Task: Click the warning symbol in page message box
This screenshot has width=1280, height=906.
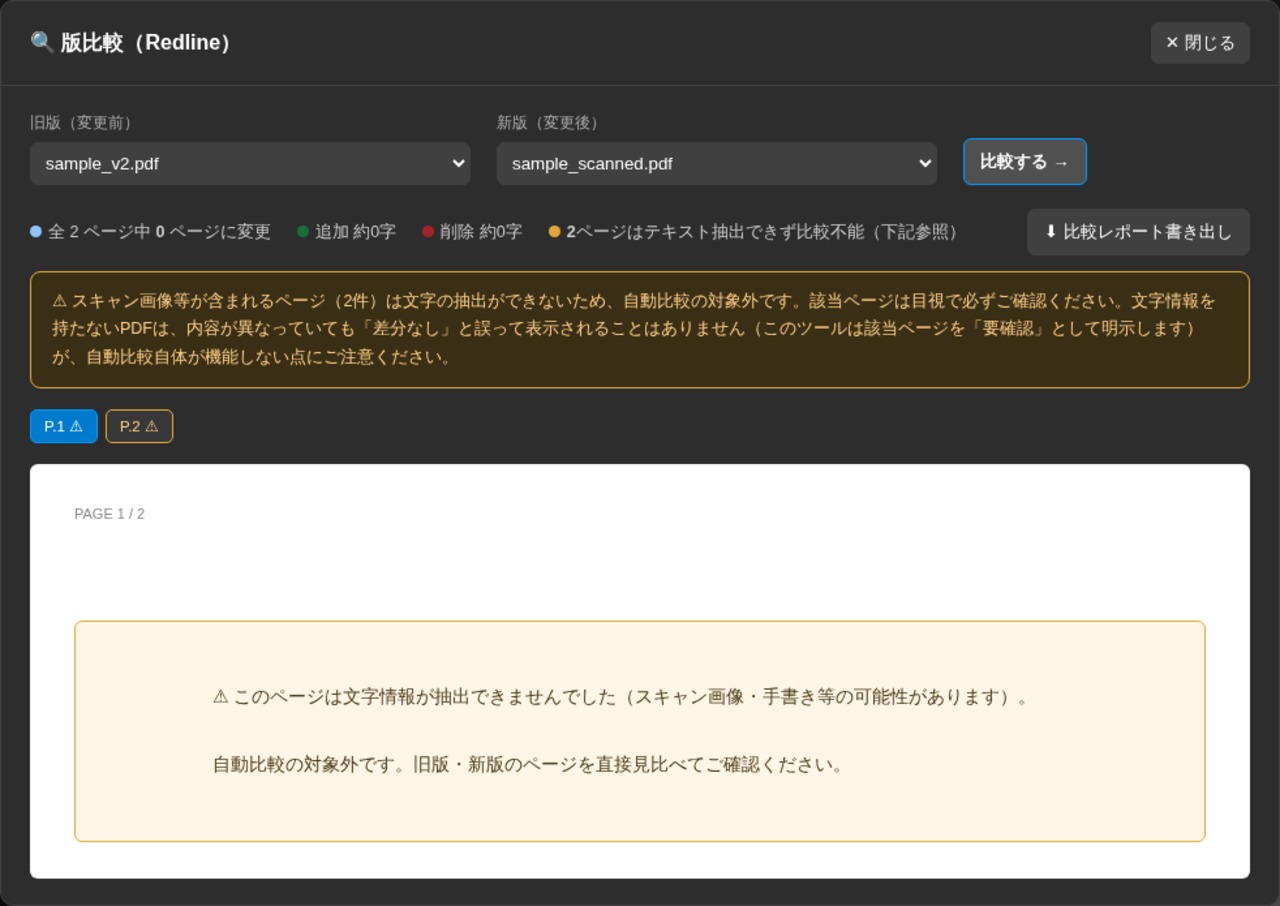Action: (221, 697)
